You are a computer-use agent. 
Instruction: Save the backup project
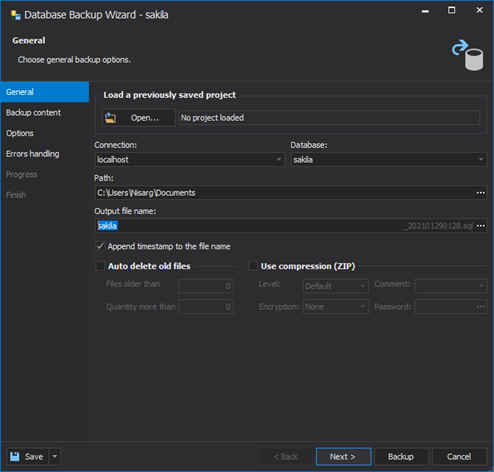[x=28, y=456]
